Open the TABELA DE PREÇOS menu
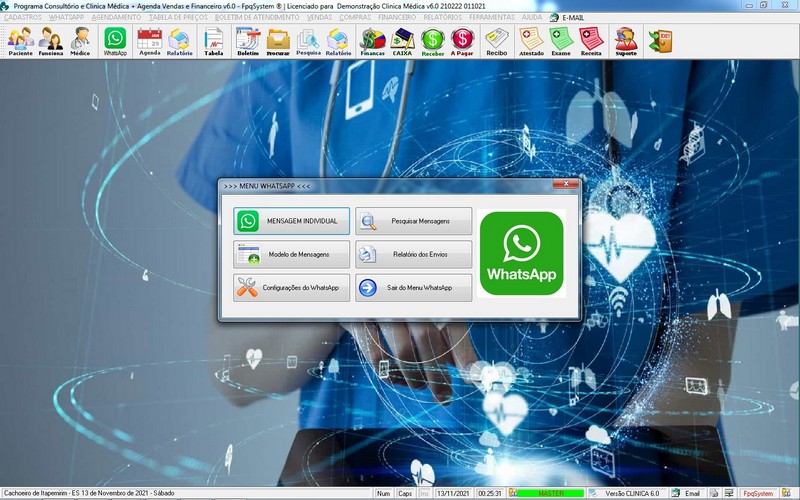This screenshot has width=800, height=500. (178, 17)
